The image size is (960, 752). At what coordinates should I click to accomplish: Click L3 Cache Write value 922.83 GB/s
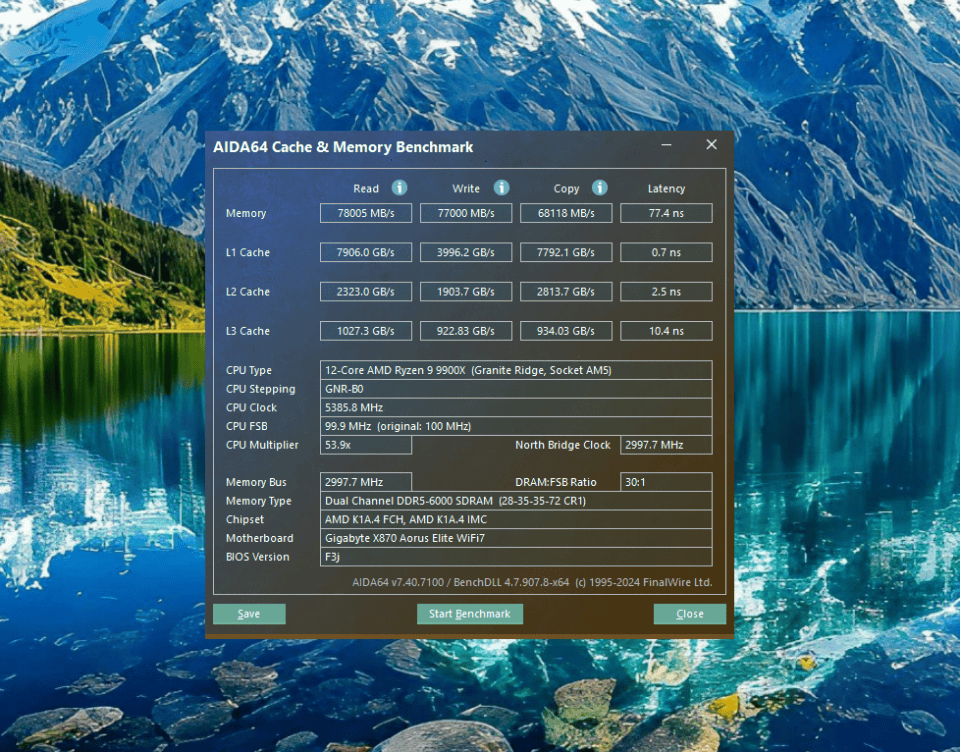click(466, 331)
